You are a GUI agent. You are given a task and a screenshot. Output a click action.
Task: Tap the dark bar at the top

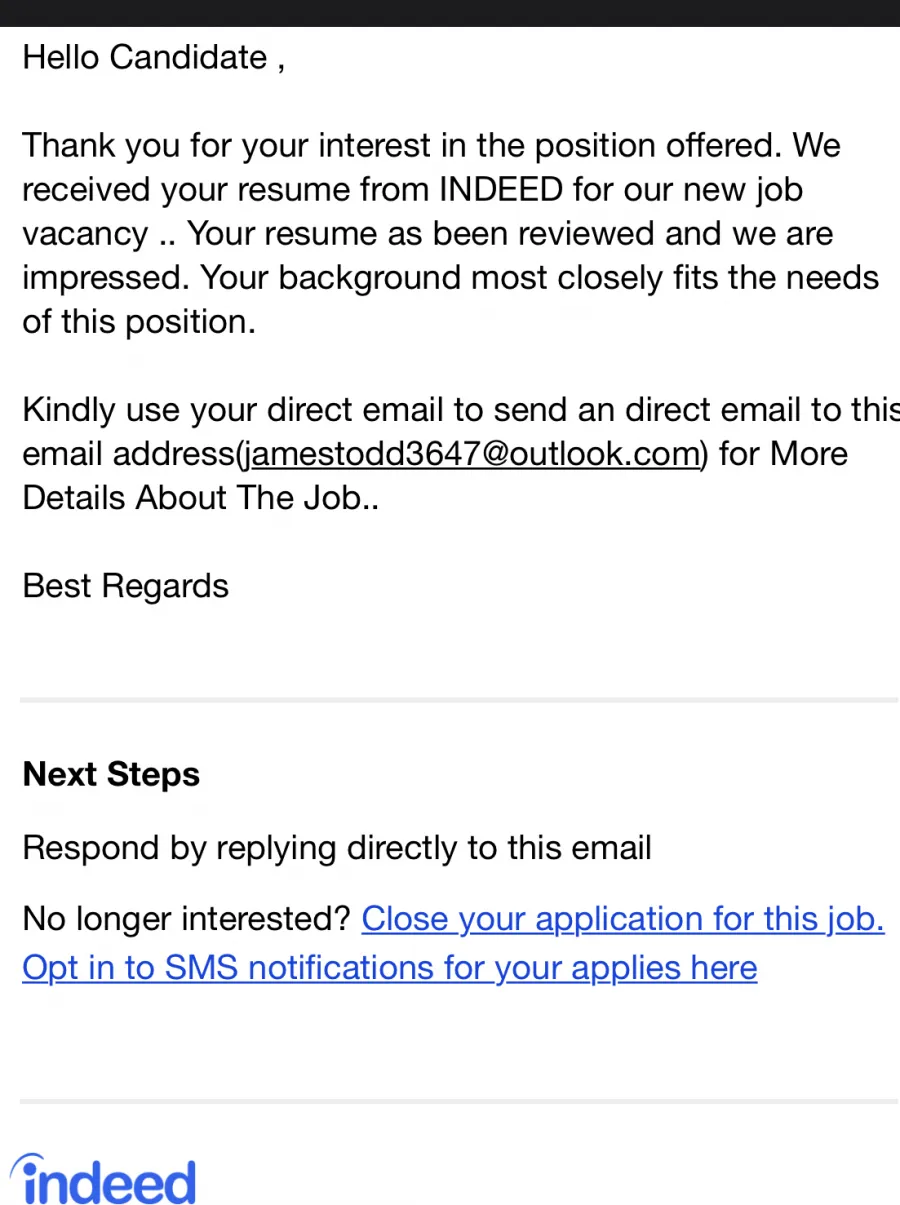450,13
